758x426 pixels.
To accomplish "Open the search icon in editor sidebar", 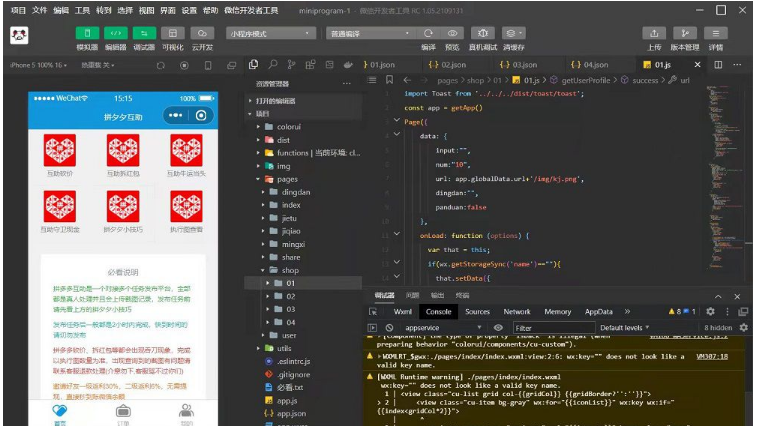I will coord(273,64).
